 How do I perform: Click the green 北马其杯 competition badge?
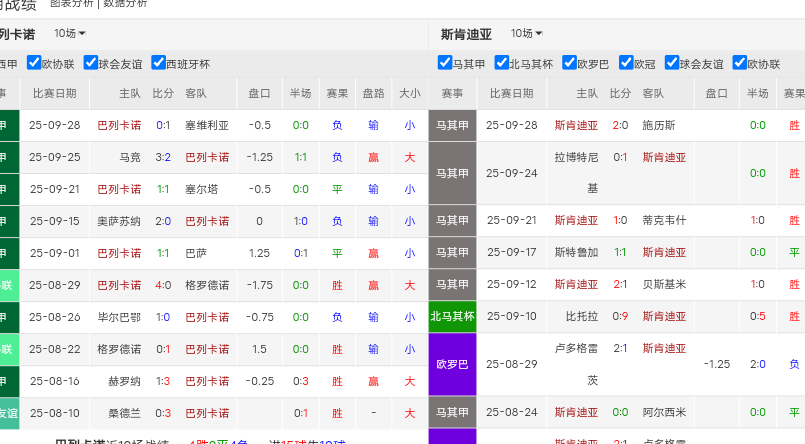click(453, 317)
